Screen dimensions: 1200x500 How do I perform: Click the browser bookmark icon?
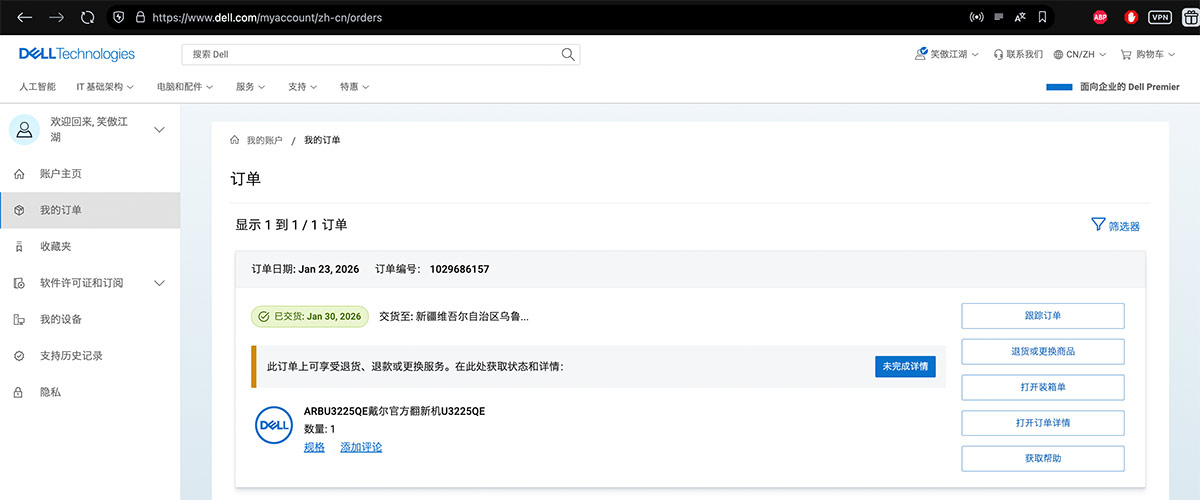pos(1042,17)
